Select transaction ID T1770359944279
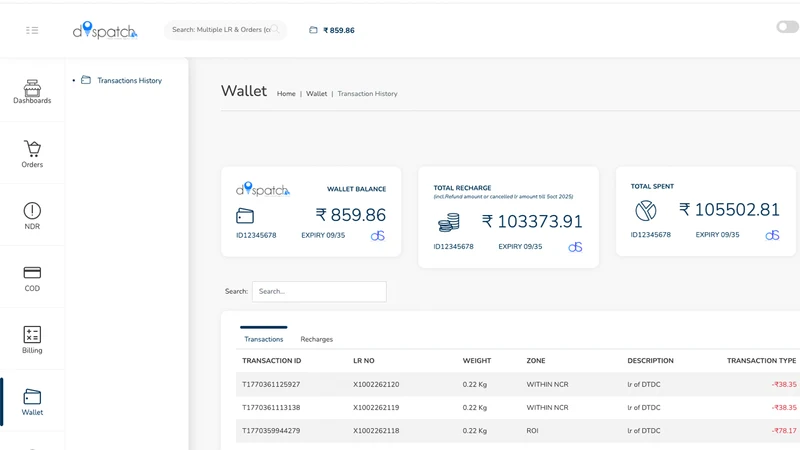Screen dimensions: 800x450 click(x=271, y=431)
